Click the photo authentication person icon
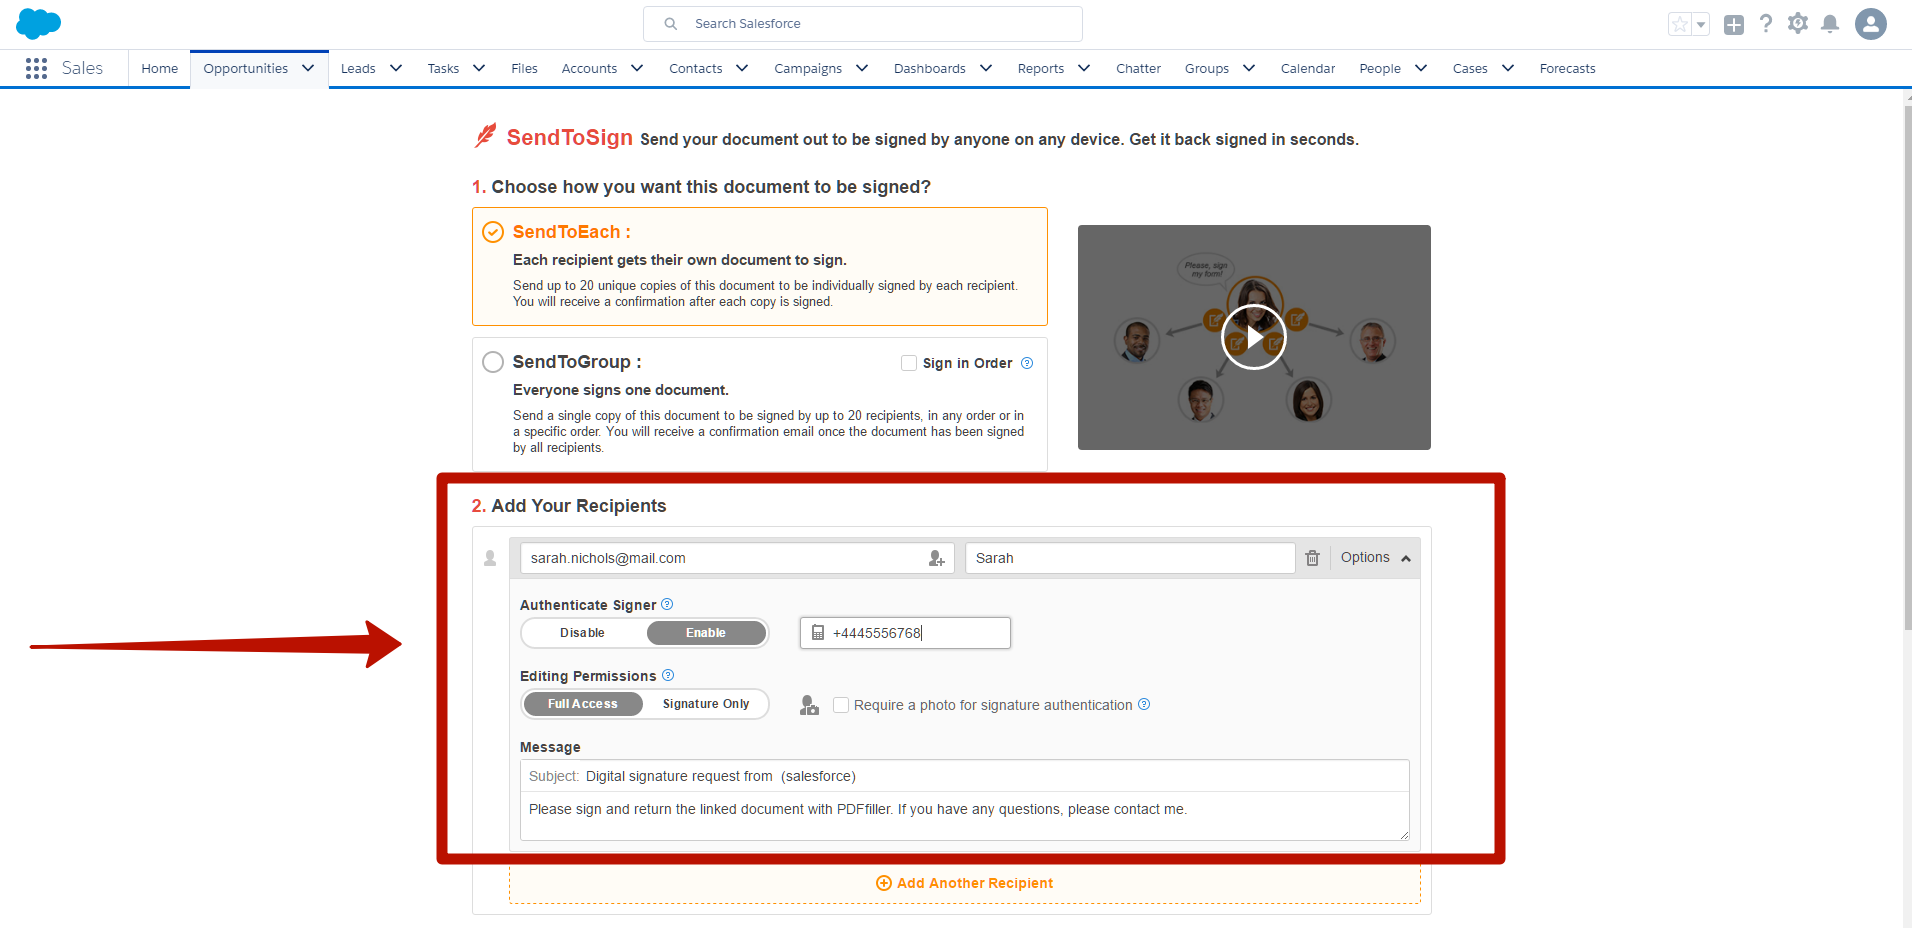1912x928 pixels. tap(809, 705)
